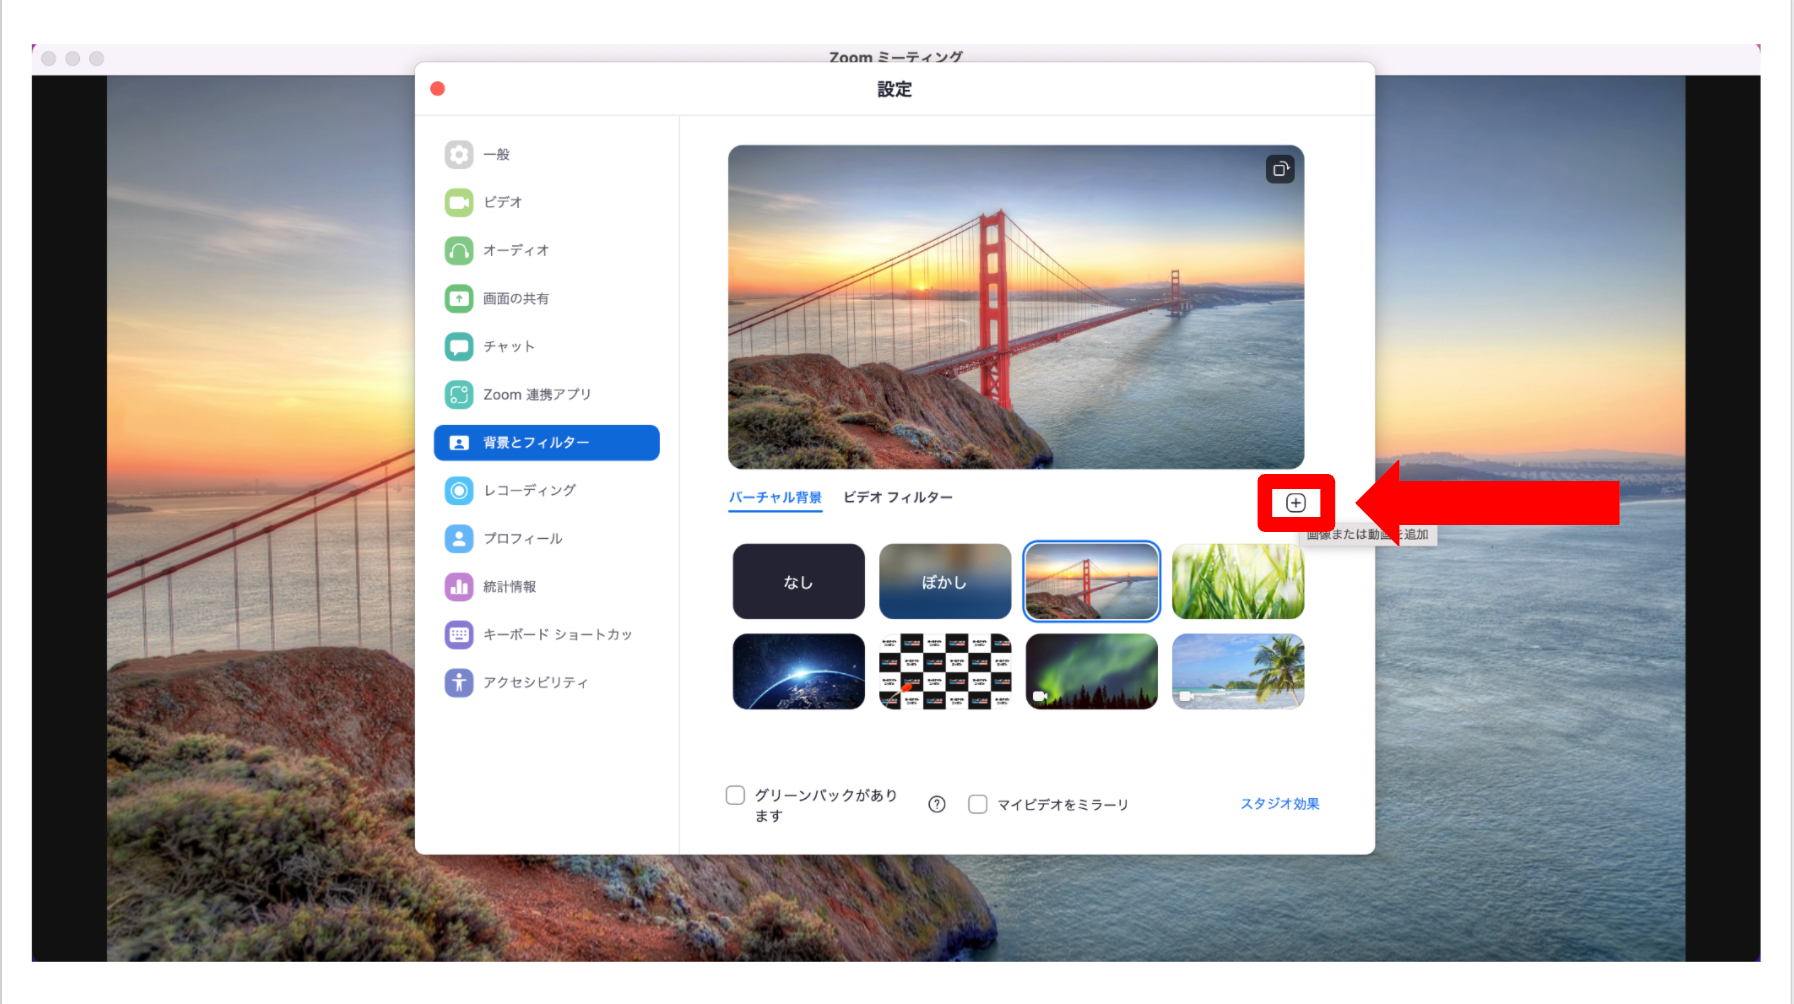Open the オーディオ settings section
Image resolution: width=1794 pixels, height=1004 pixels.
(x=547, y=251)
